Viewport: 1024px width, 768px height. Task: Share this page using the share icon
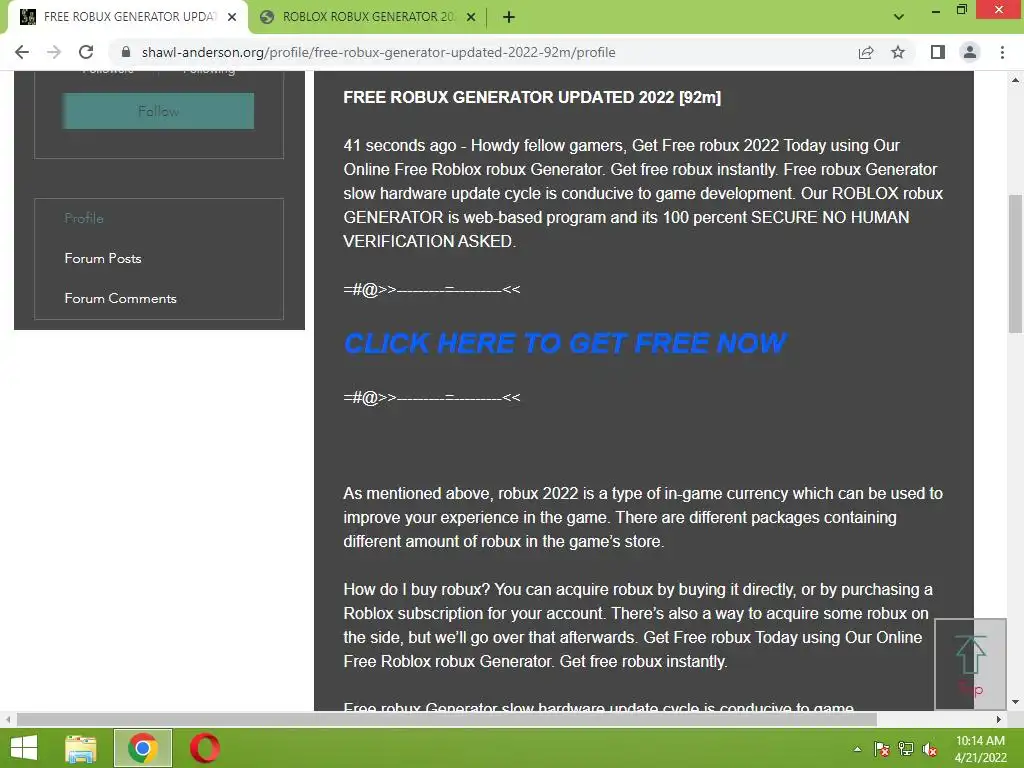click(x=866, y=52)
